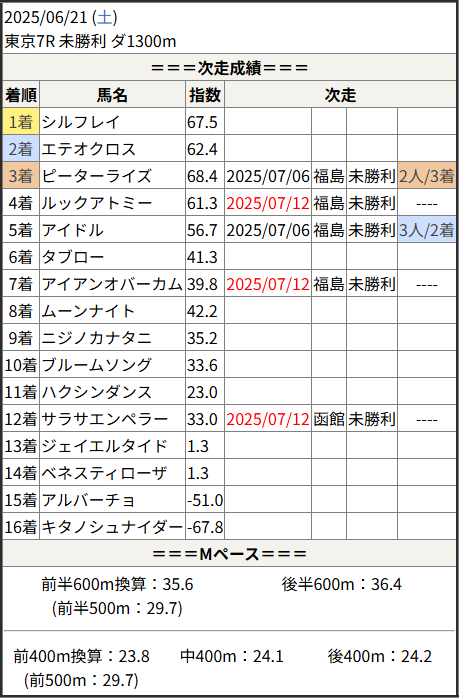This screenshot has width=459, height=698.
Task: Select the 函館 venue for サラサエンペラー
Action: click(329, 419)
